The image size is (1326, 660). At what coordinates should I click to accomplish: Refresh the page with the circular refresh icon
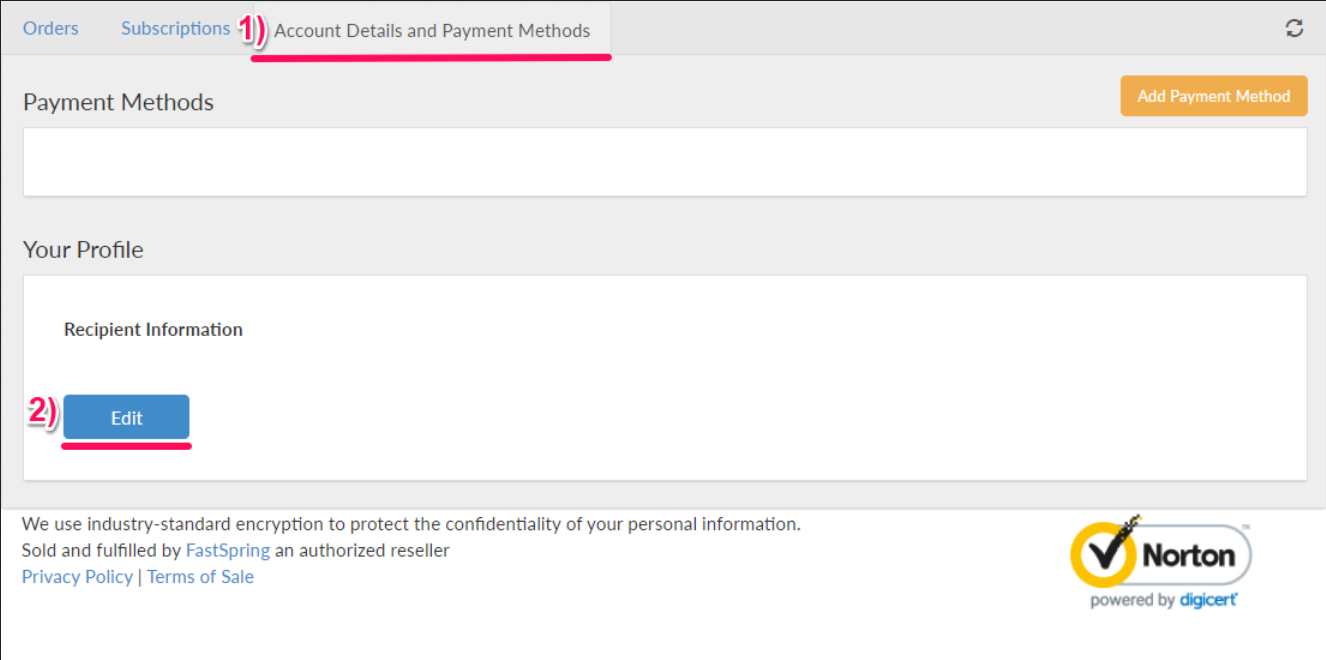pos(1294,28)
